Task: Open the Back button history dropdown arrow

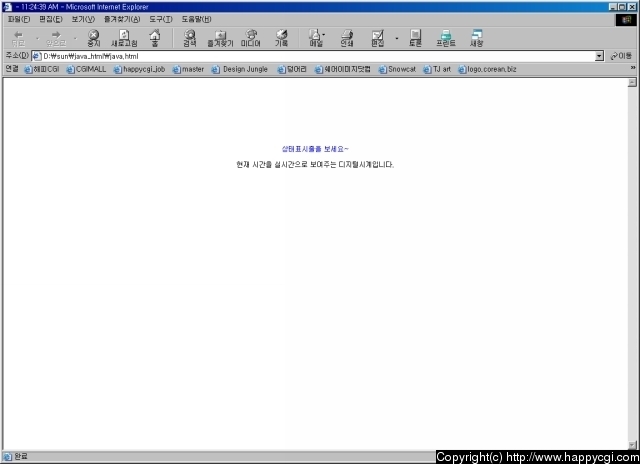Action: (37, 38)
